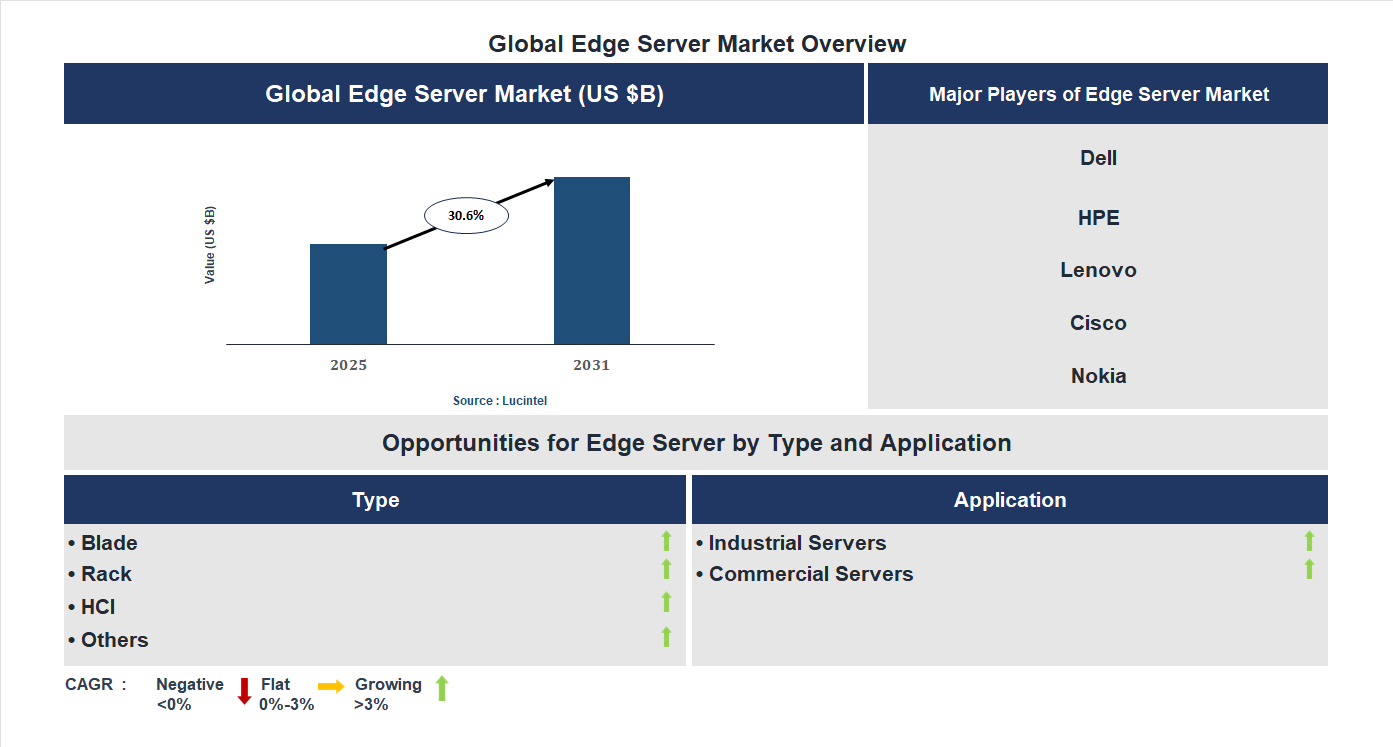Click the growth arrow next to Industrial Servers
Viewport: 1393px width, 747px height.
pyautogui.click(x=1309, y=542)
